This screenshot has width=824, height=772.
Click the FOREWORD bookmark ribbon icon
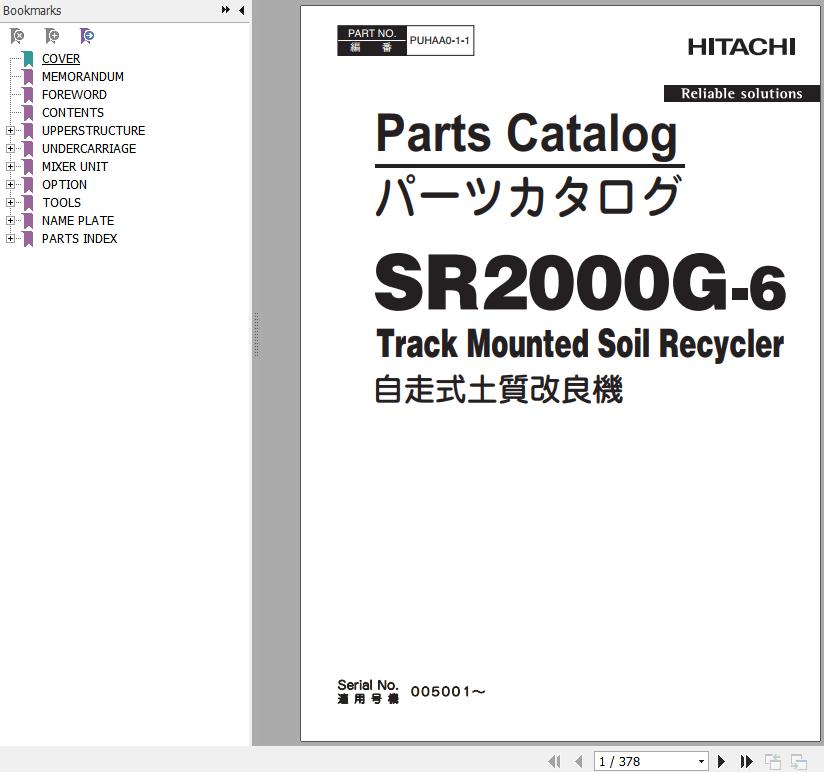coord(28,95)
